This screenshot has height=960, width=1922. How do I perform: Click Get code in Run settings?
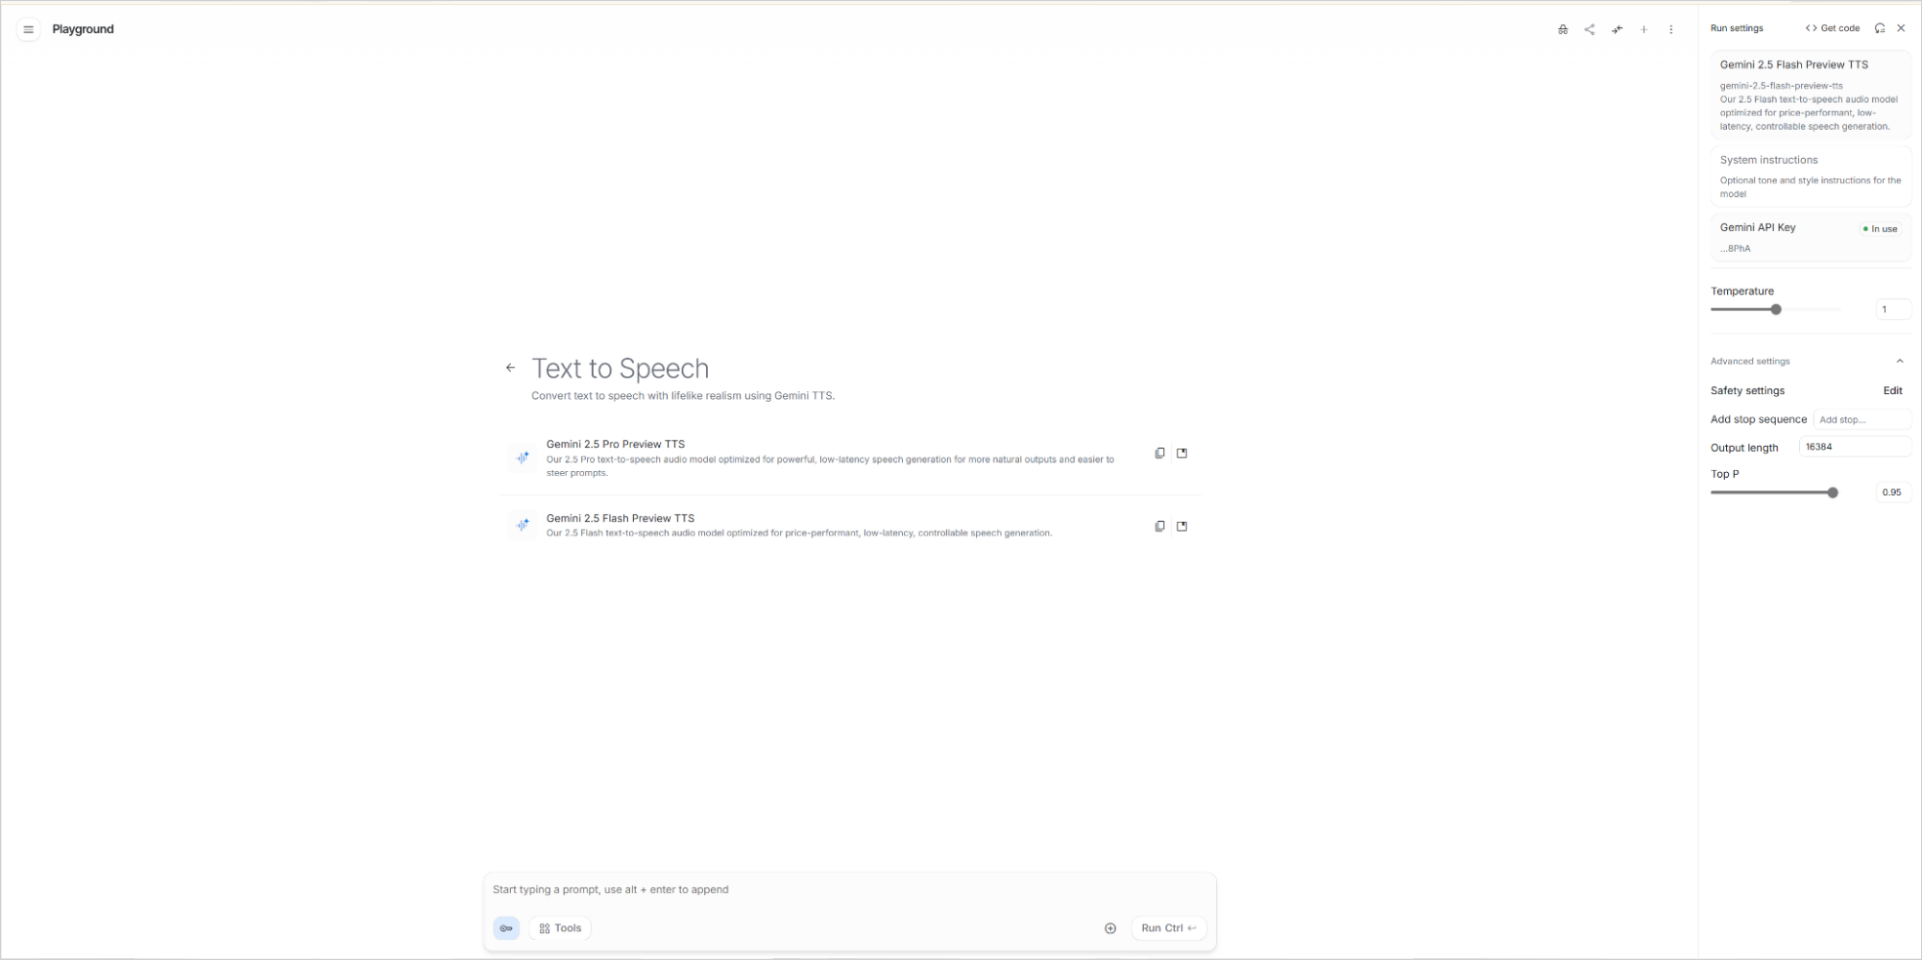pyautogui.click(x=1831, y=28)
